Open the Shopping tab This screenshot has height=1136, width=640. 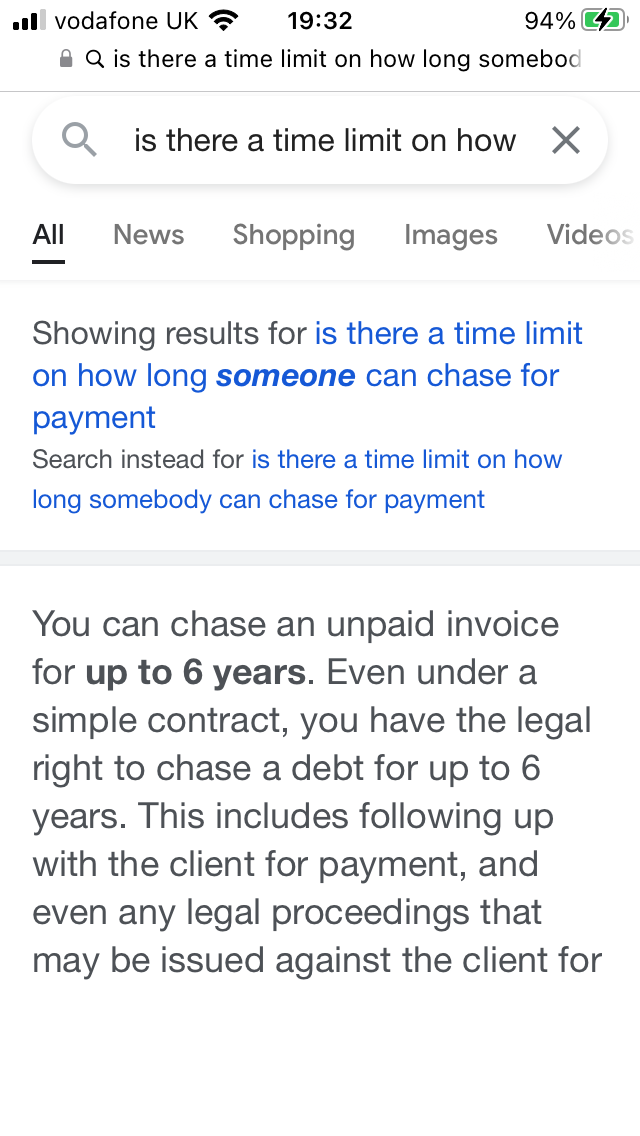pyautogui.click(x=293, y=235)
